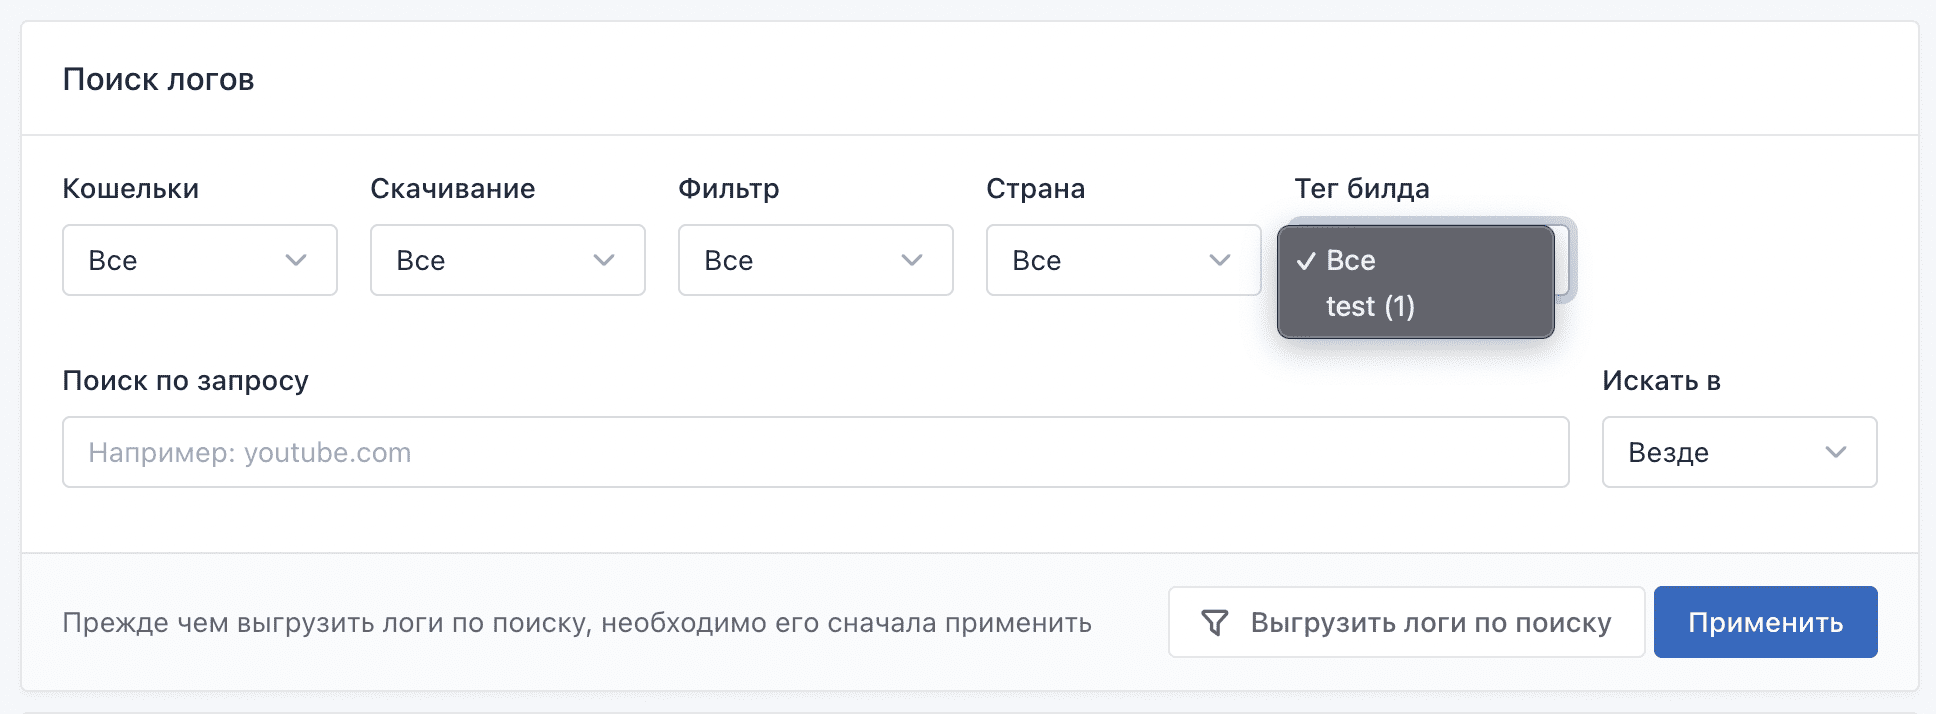Click the "Поиск логов" header text
This screenshot has height=714, width=1936.
tap(159, 79)
